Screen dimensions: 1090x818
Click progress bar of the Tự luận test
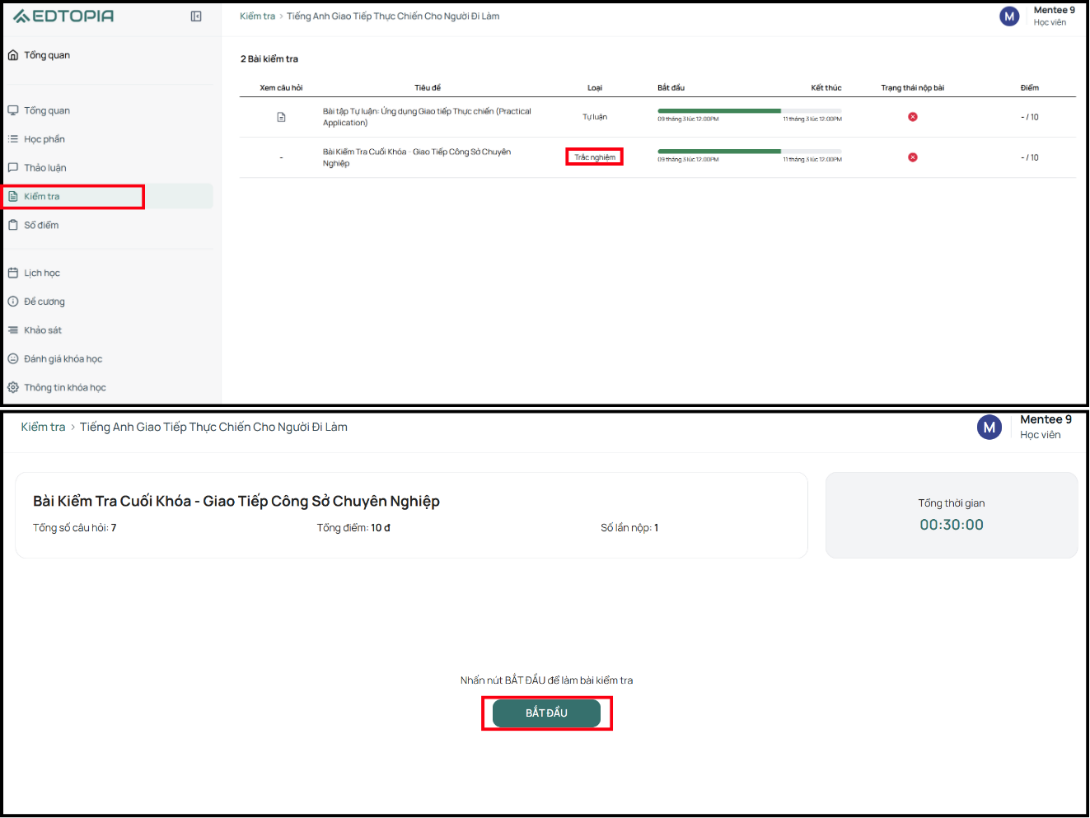point(749,111)
